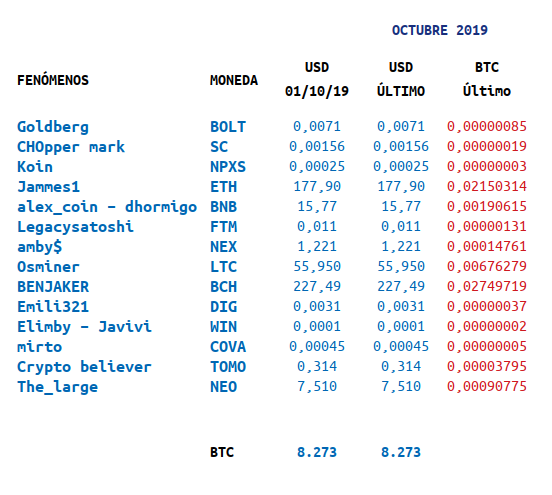Select Jammes1 in the names column

pos(49,187)
